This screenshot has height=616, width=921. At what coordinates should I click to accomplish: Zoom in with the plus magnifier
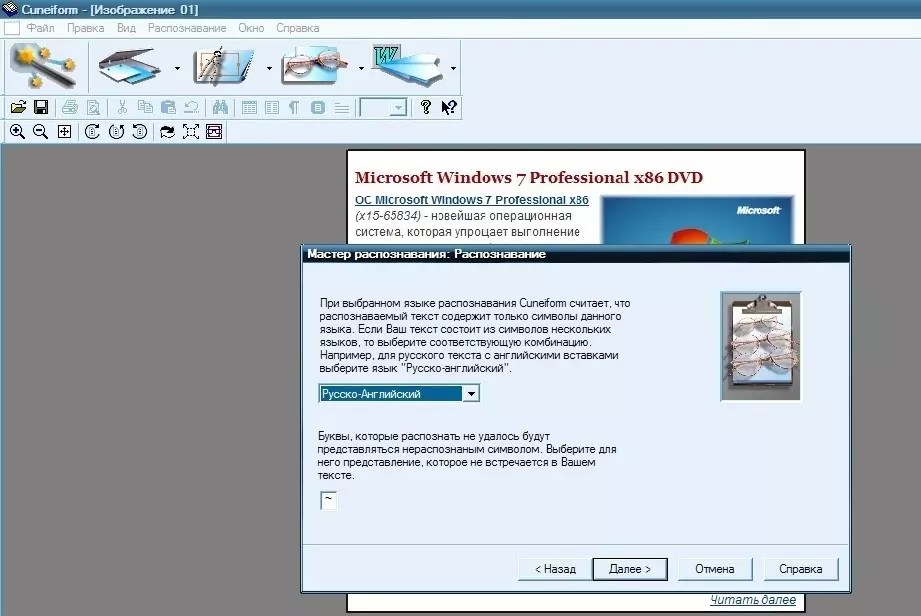click(18, 132)
